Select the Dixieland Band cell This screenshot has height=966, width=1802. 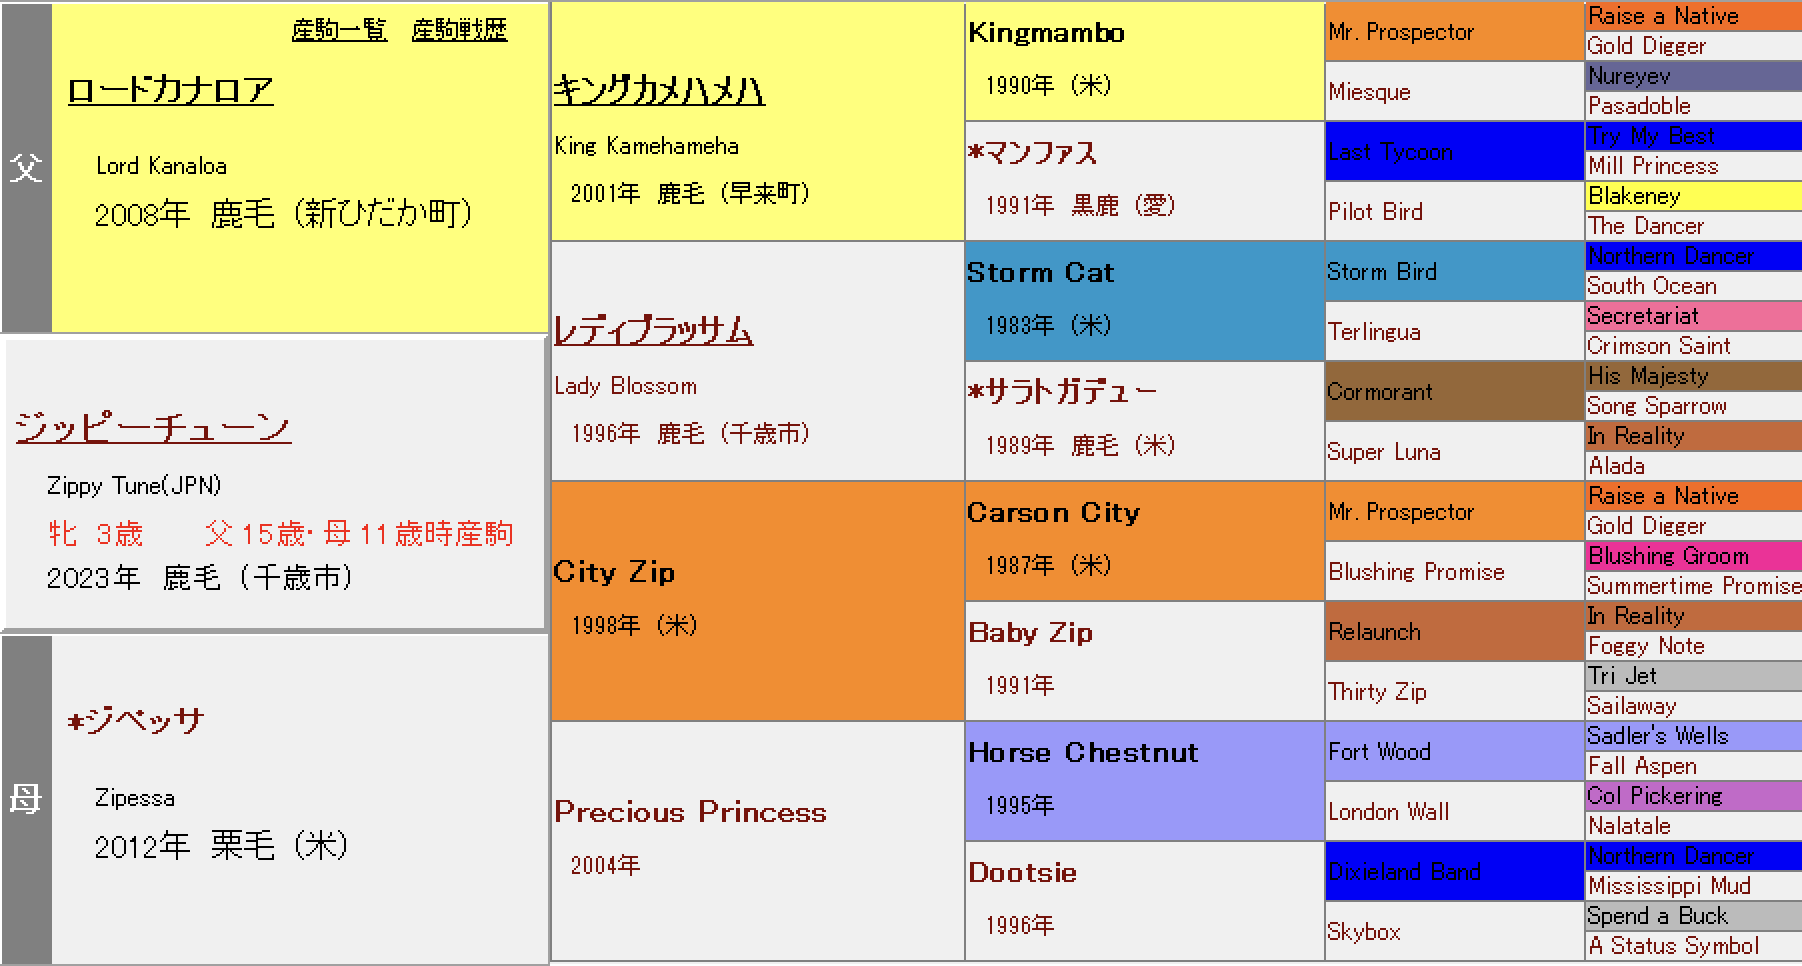point(1404,872)
